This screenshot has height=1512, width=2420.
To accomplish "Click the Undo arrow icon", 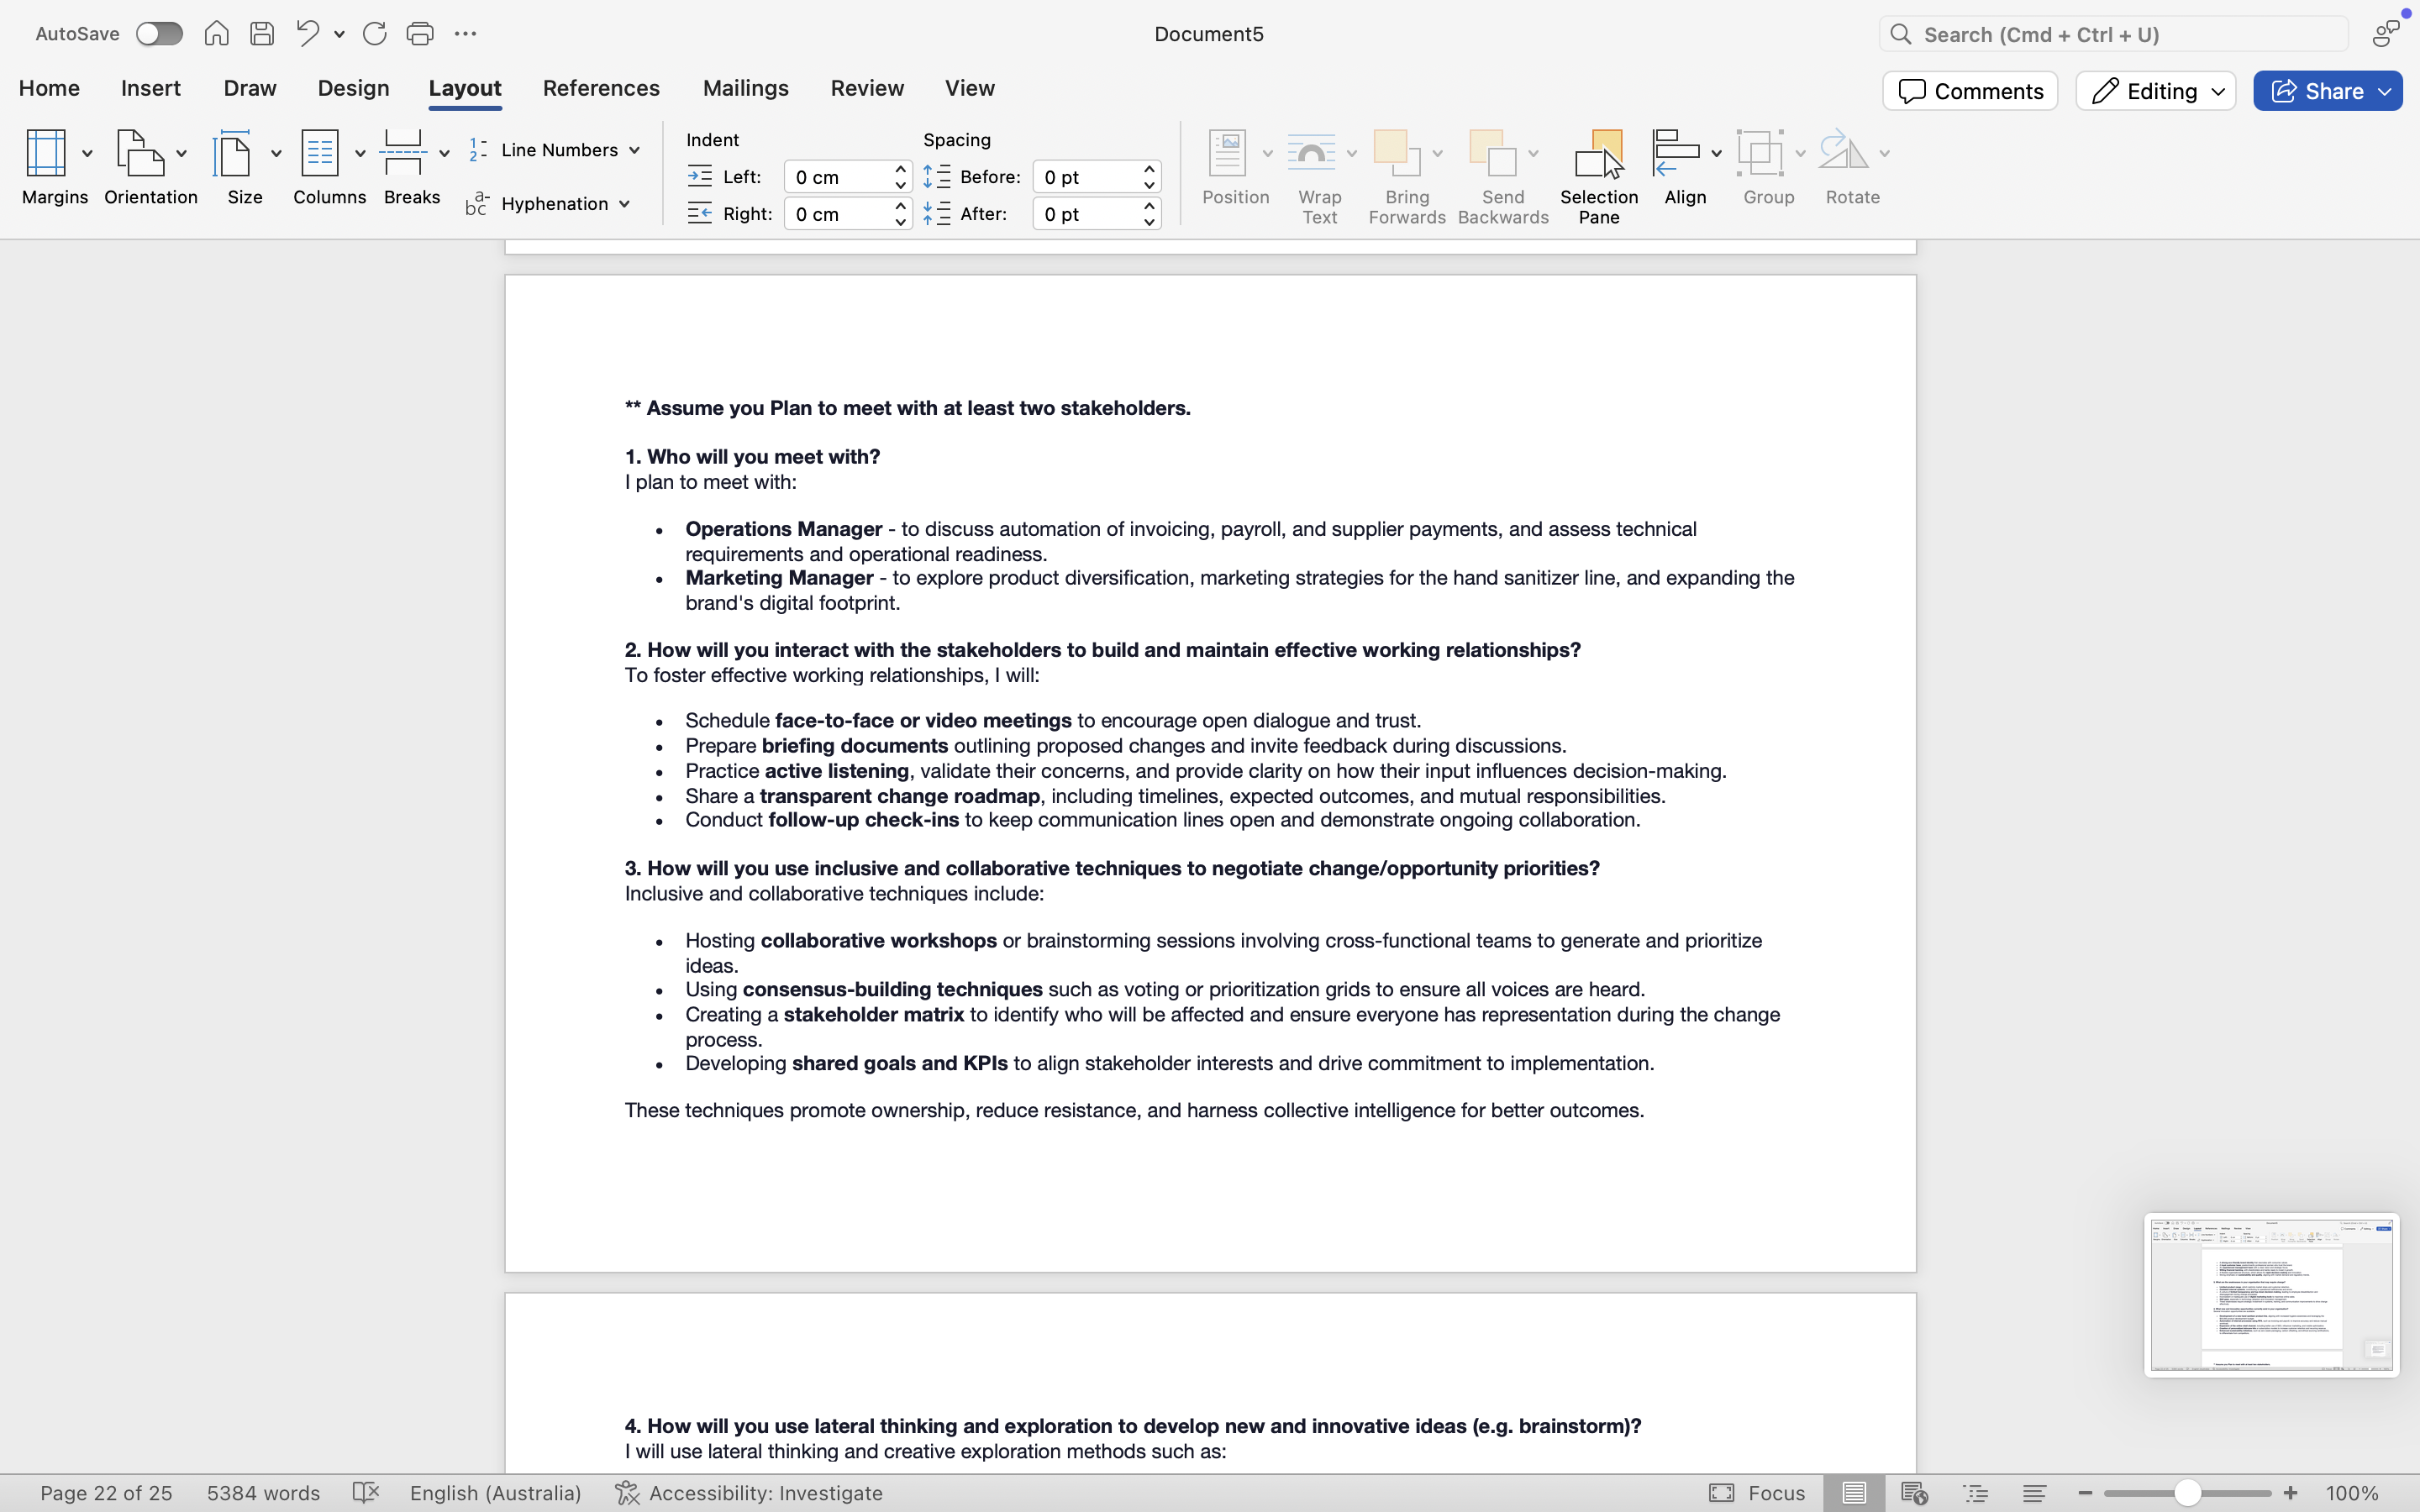I will [x=307, y=34].
